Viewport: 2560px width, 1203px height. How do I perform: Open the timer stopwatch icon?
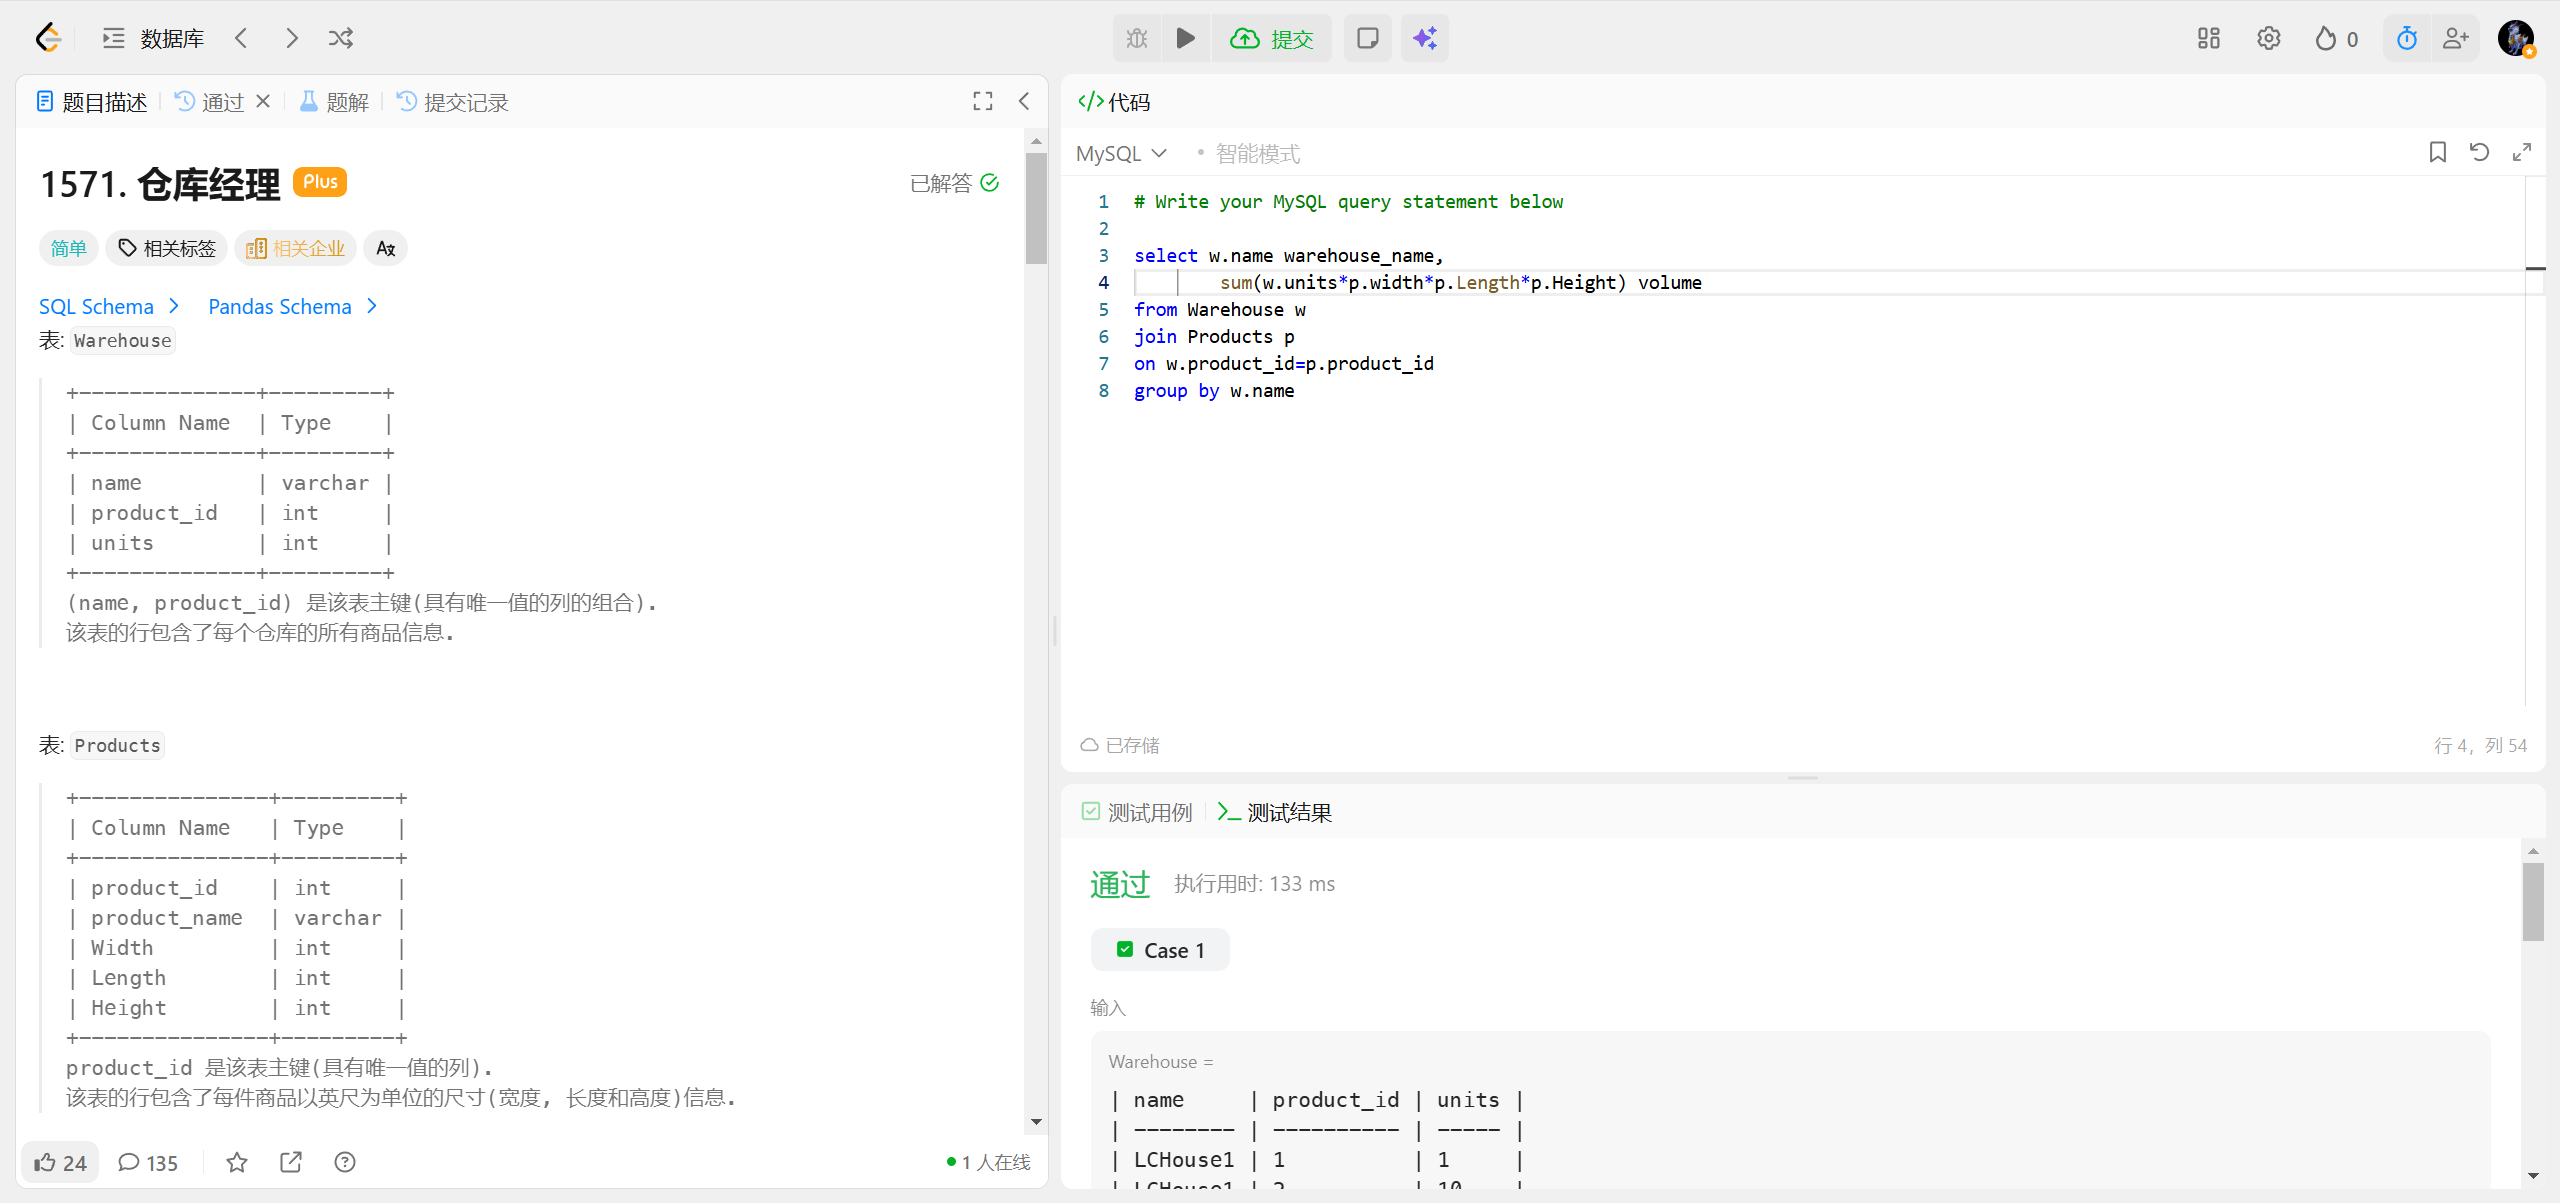point(2407,38)
